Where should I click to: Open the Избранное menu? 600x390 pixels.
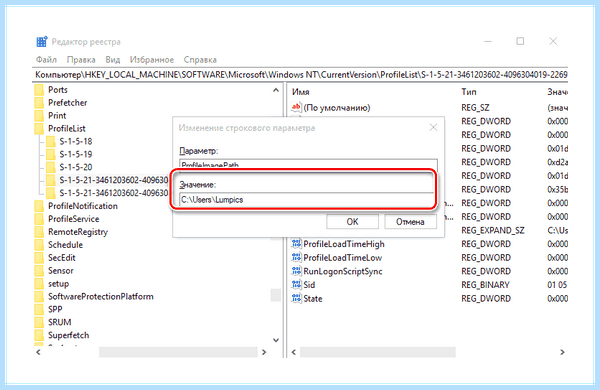pos(152,60)
